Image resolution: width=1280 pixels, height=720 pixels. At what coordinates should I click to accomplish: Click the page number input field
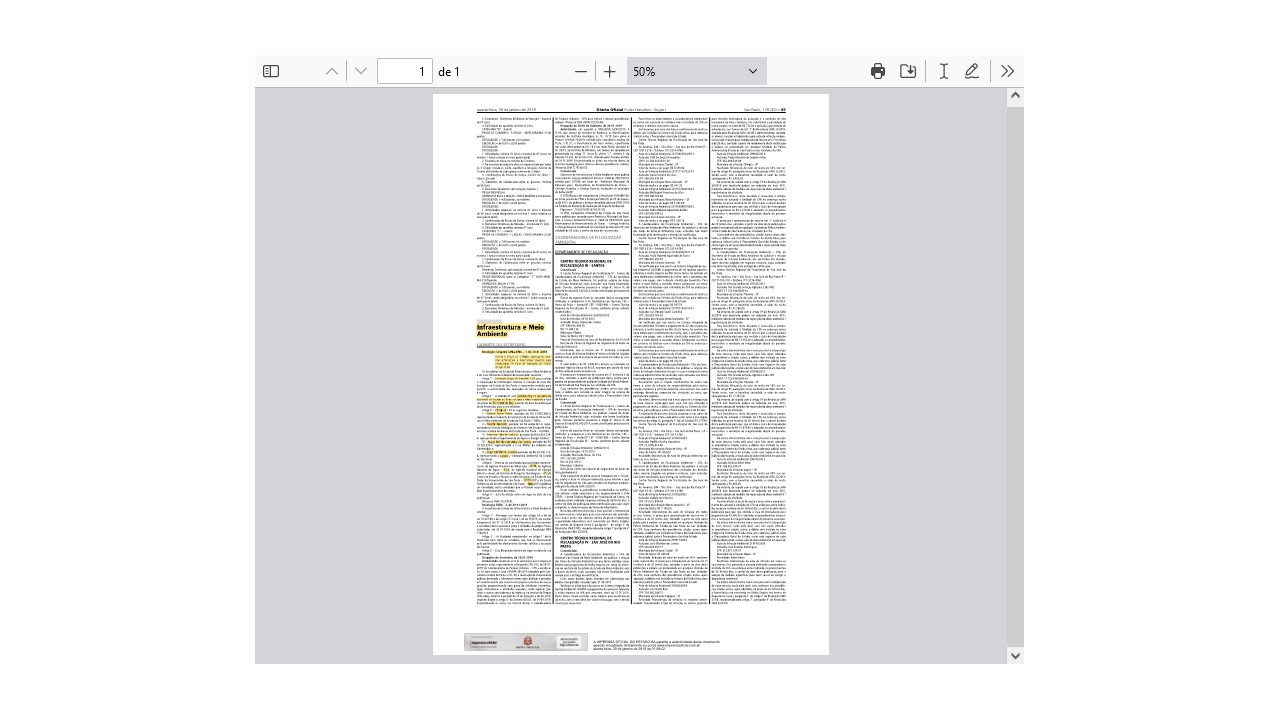(x=405, y=71)
